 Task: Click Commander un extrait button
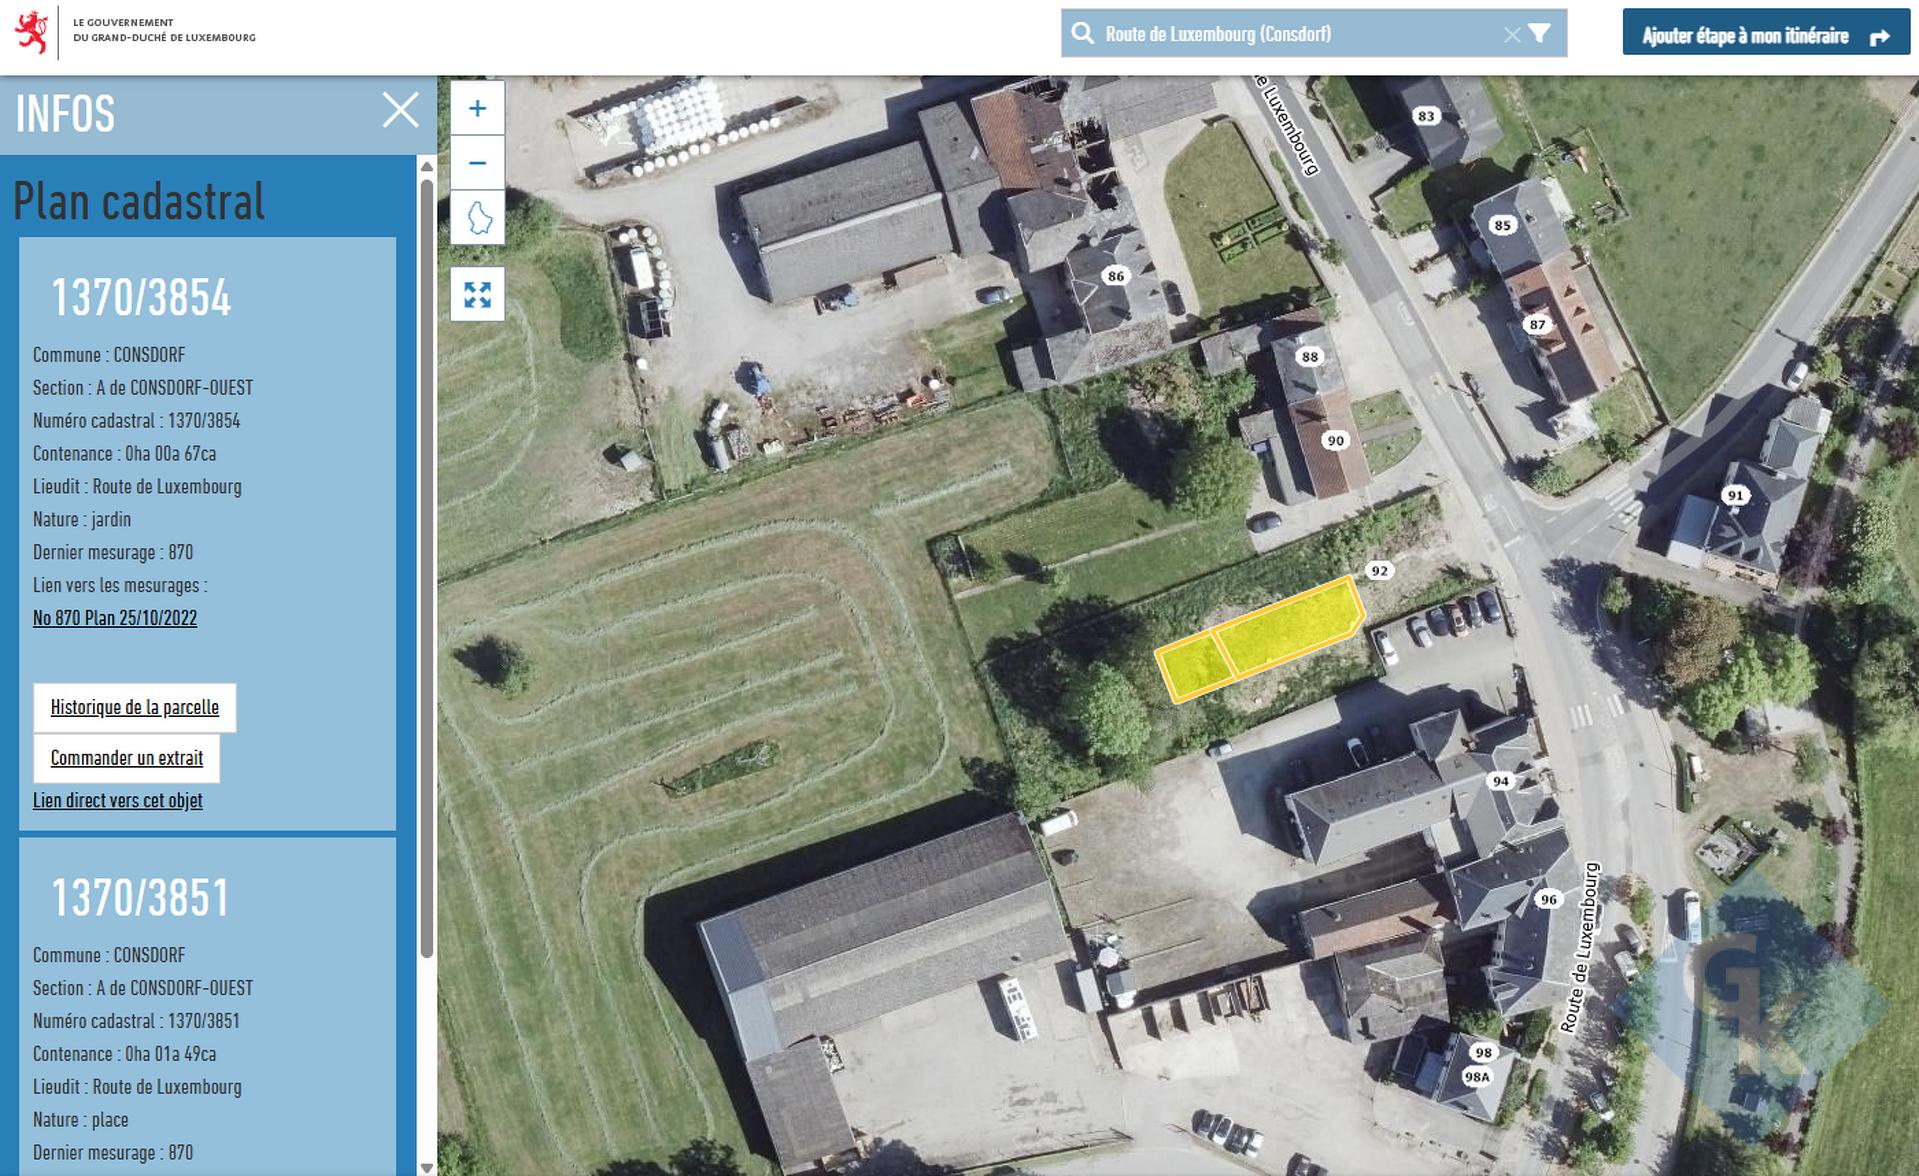127,759
